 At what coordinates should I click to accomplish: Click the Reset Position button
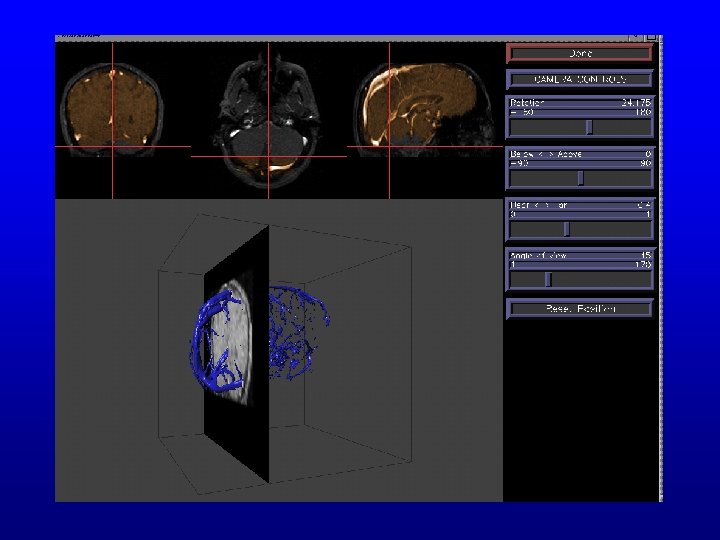tap(580, 309)
